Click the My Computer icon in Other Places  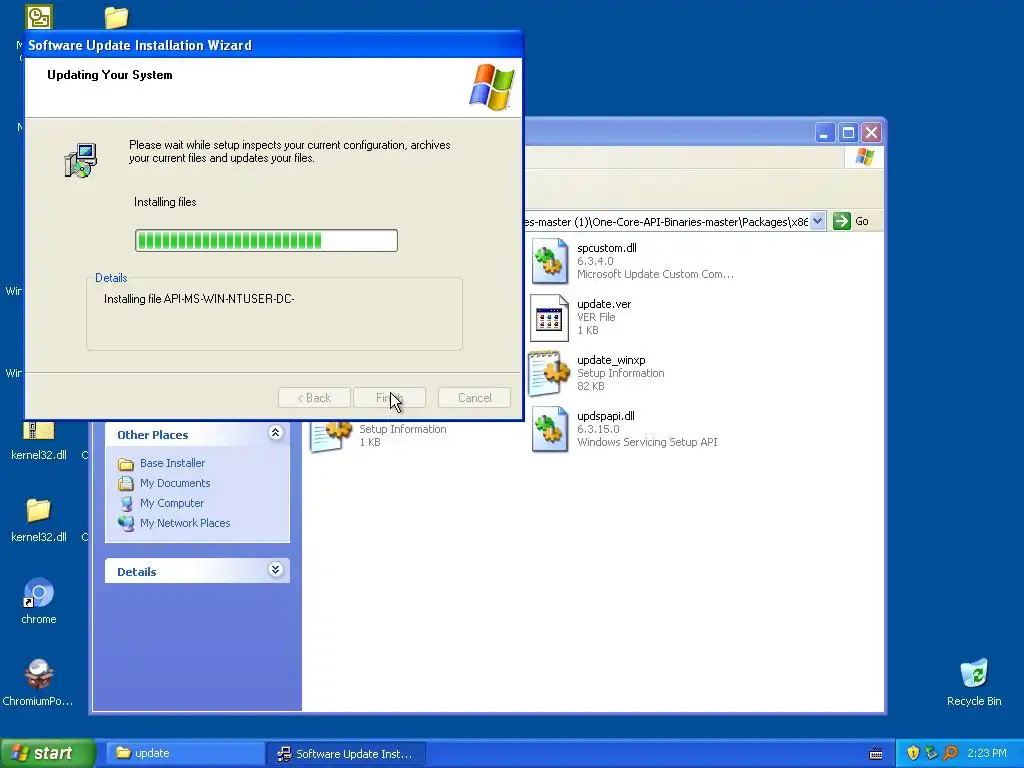(x=126, y=504)
